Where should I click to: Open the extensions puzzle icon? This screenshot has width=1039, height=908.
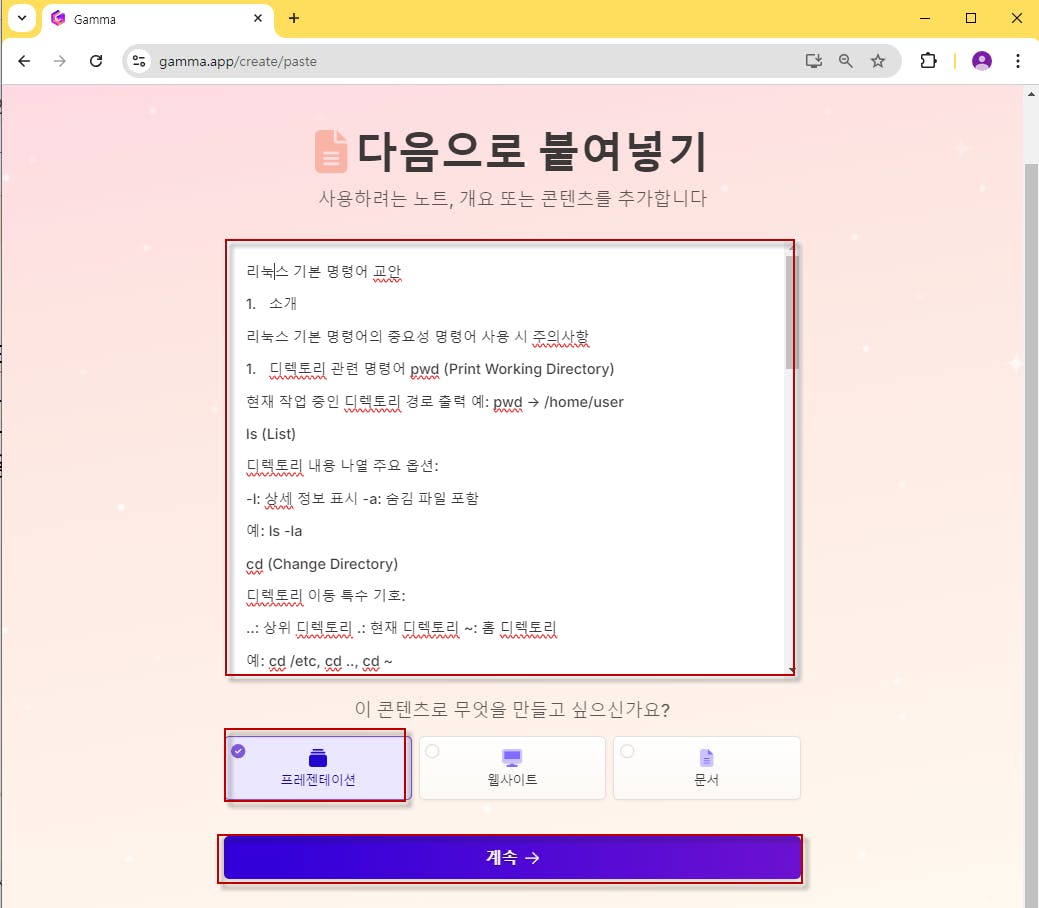[x=928, y=61]
